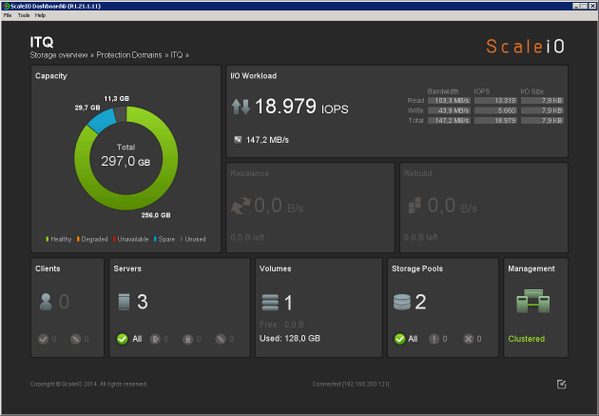Click the 11,3 GB capacity label
Viewport: 599px width, 416px height.
tap(117, 99)
